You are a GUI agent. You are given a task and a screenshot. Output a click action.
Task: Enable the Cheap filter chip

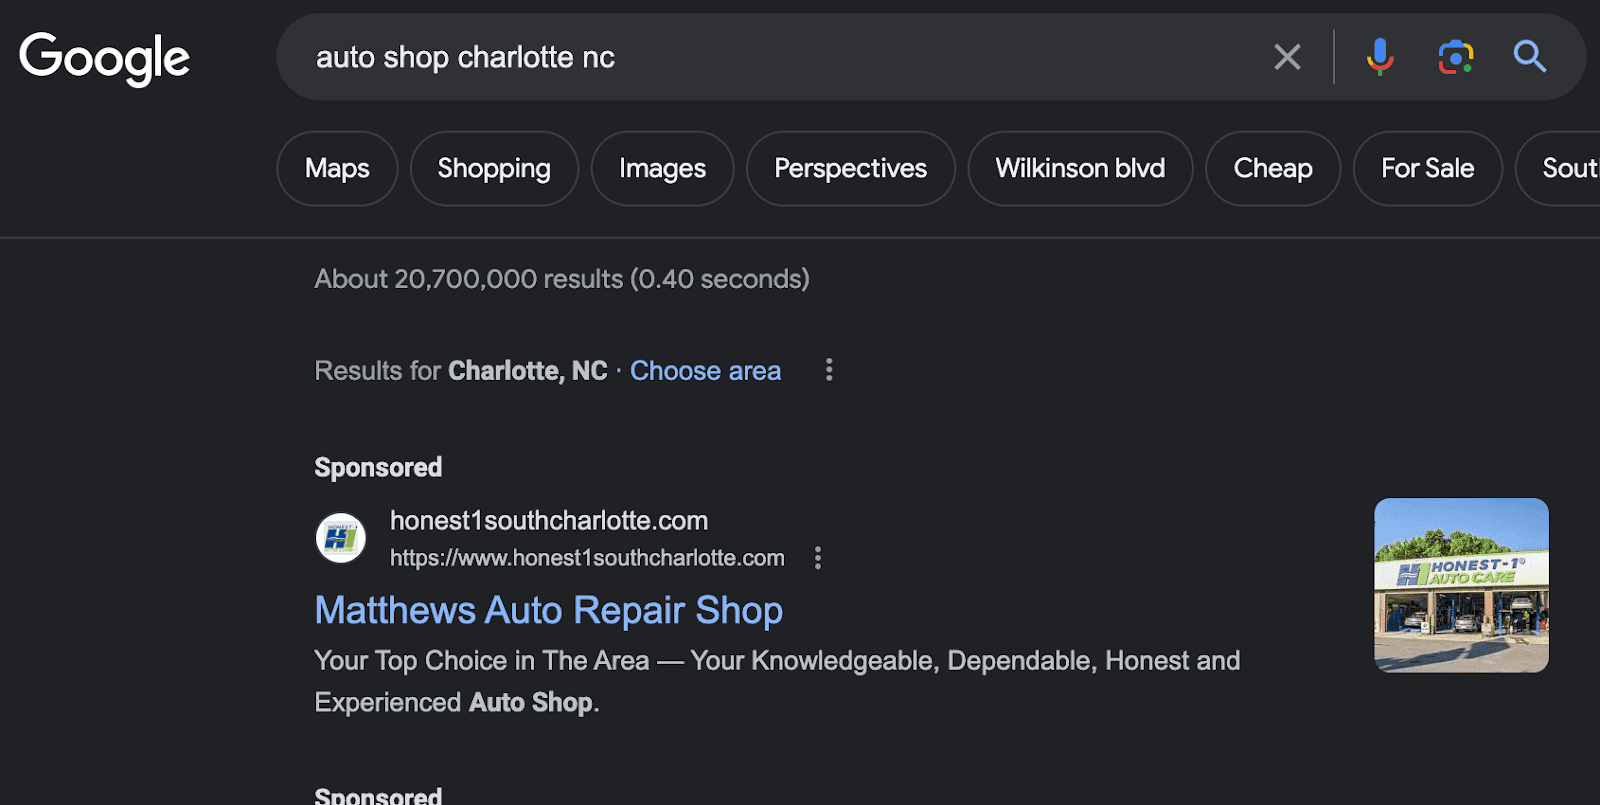1272,168
